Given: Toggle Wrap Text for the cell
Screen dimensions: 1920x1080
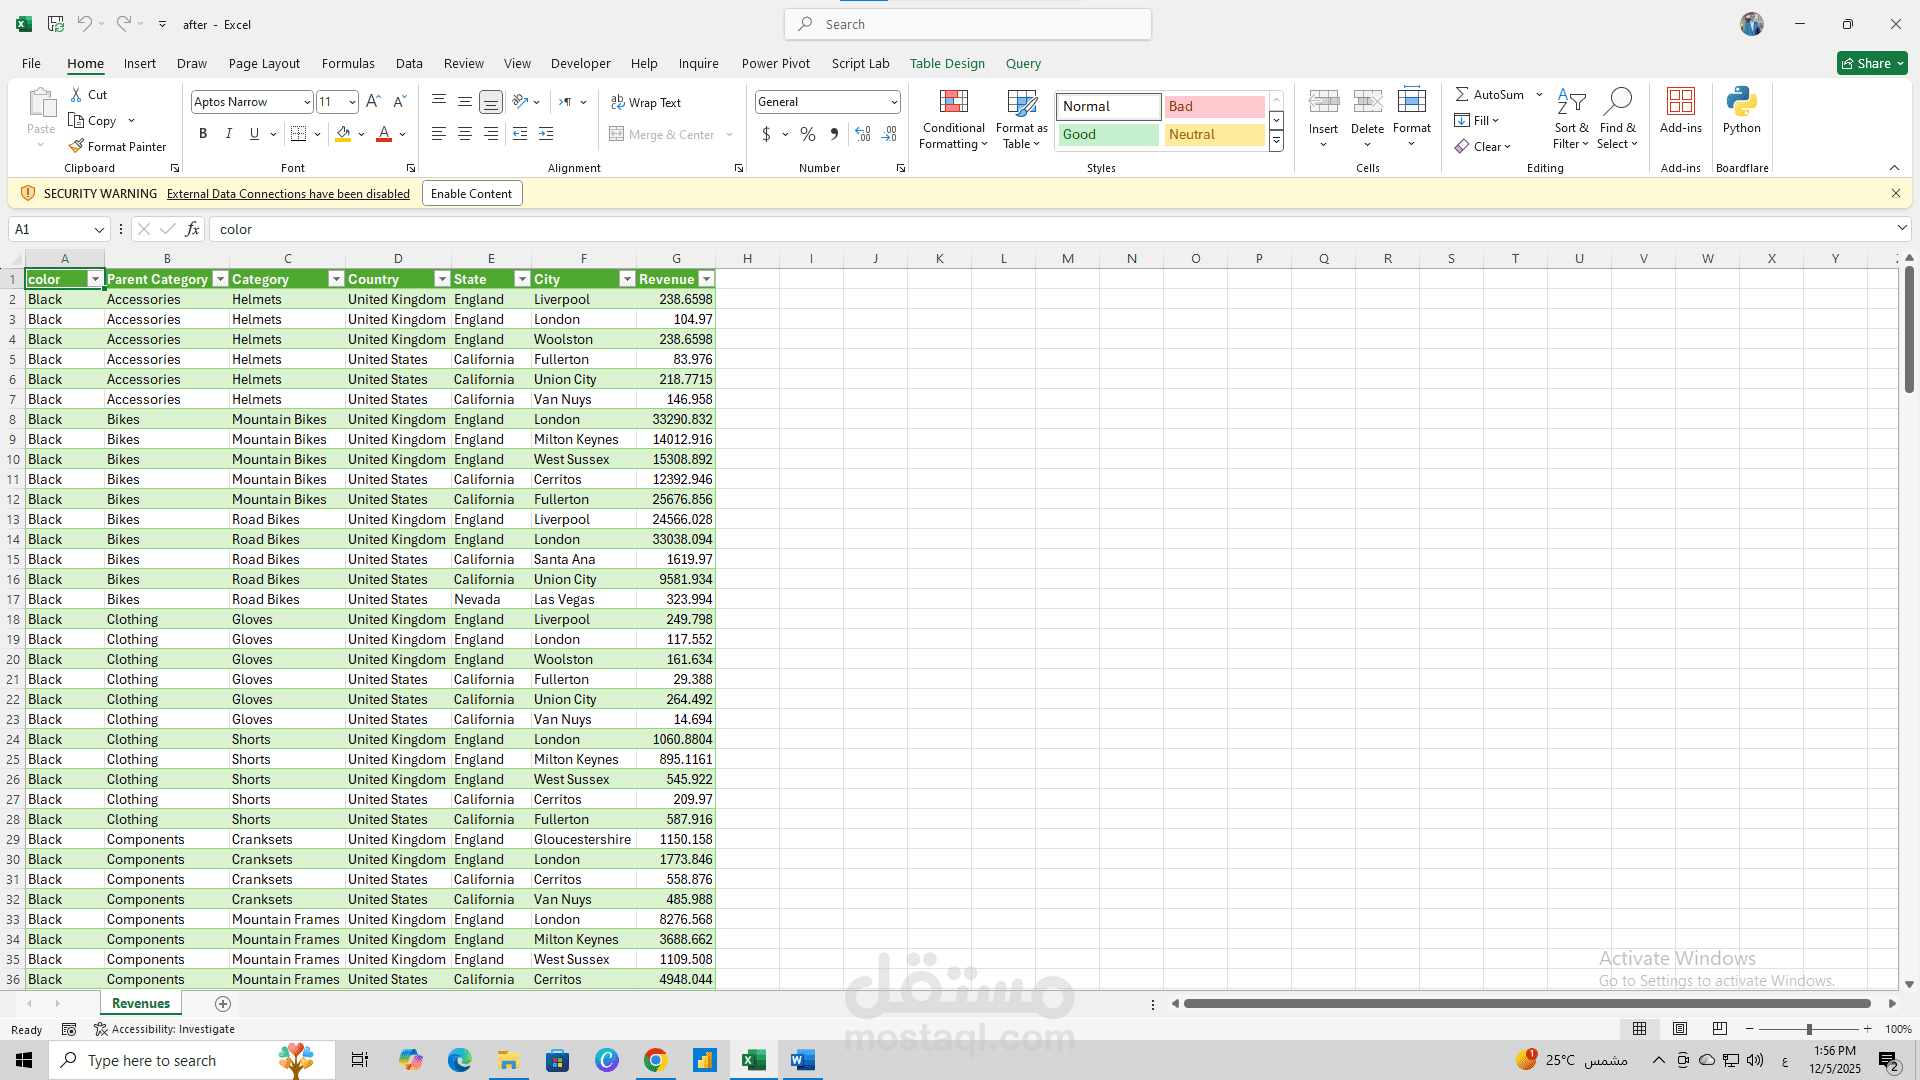Looking at the screenshot, I should coord(646,102).
